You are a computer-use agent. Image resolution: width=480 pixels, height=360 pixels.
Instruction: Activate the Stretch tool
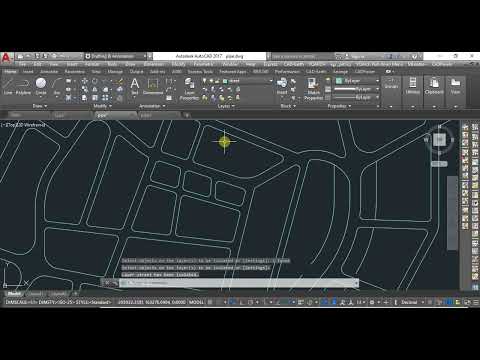pyautogui.click(x=85, y=98)
